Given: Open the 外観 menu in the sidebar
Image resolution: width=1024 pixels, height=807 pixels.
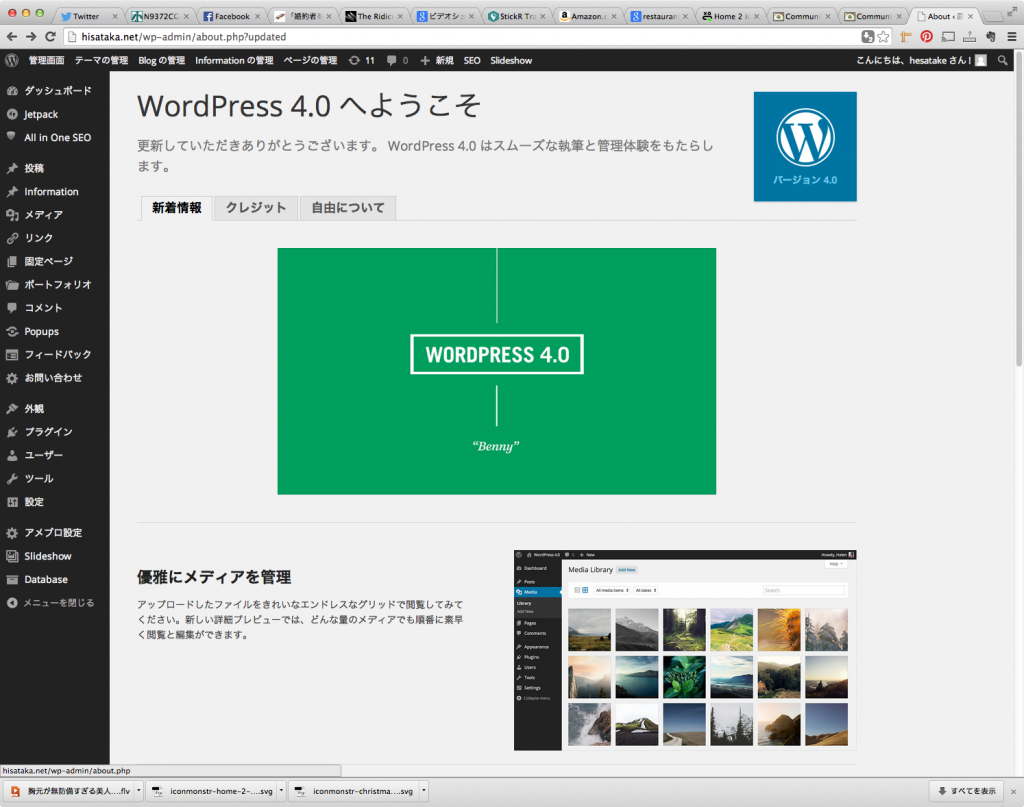Looking at the screenshot, I should click(36, 408).
